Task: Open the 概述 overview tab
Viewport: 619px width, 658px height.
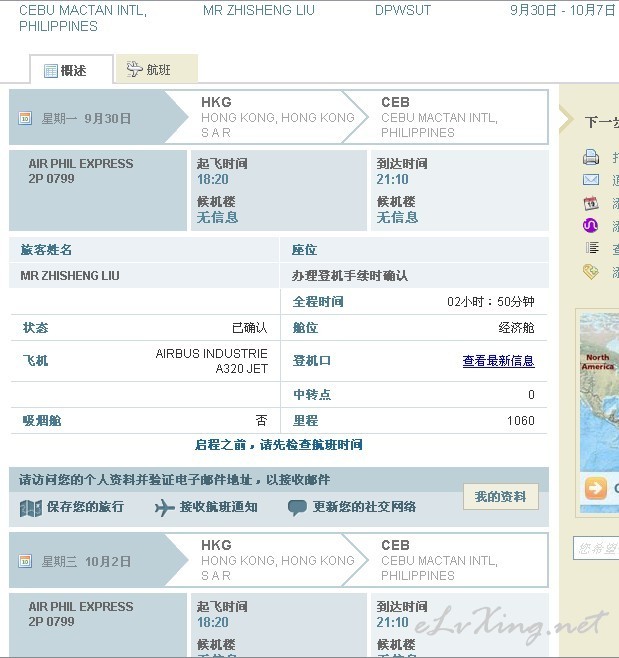Action: pos(71,70)
